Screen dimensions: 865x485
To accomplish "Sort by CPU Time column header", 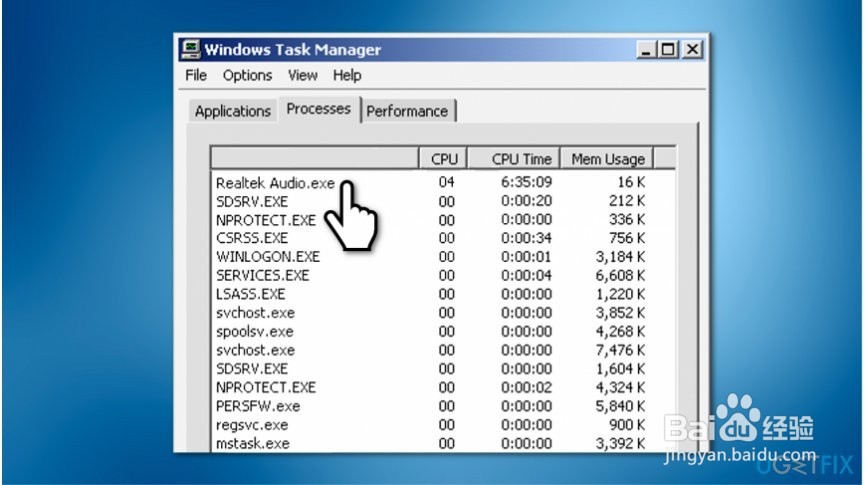I will [522, 158].
